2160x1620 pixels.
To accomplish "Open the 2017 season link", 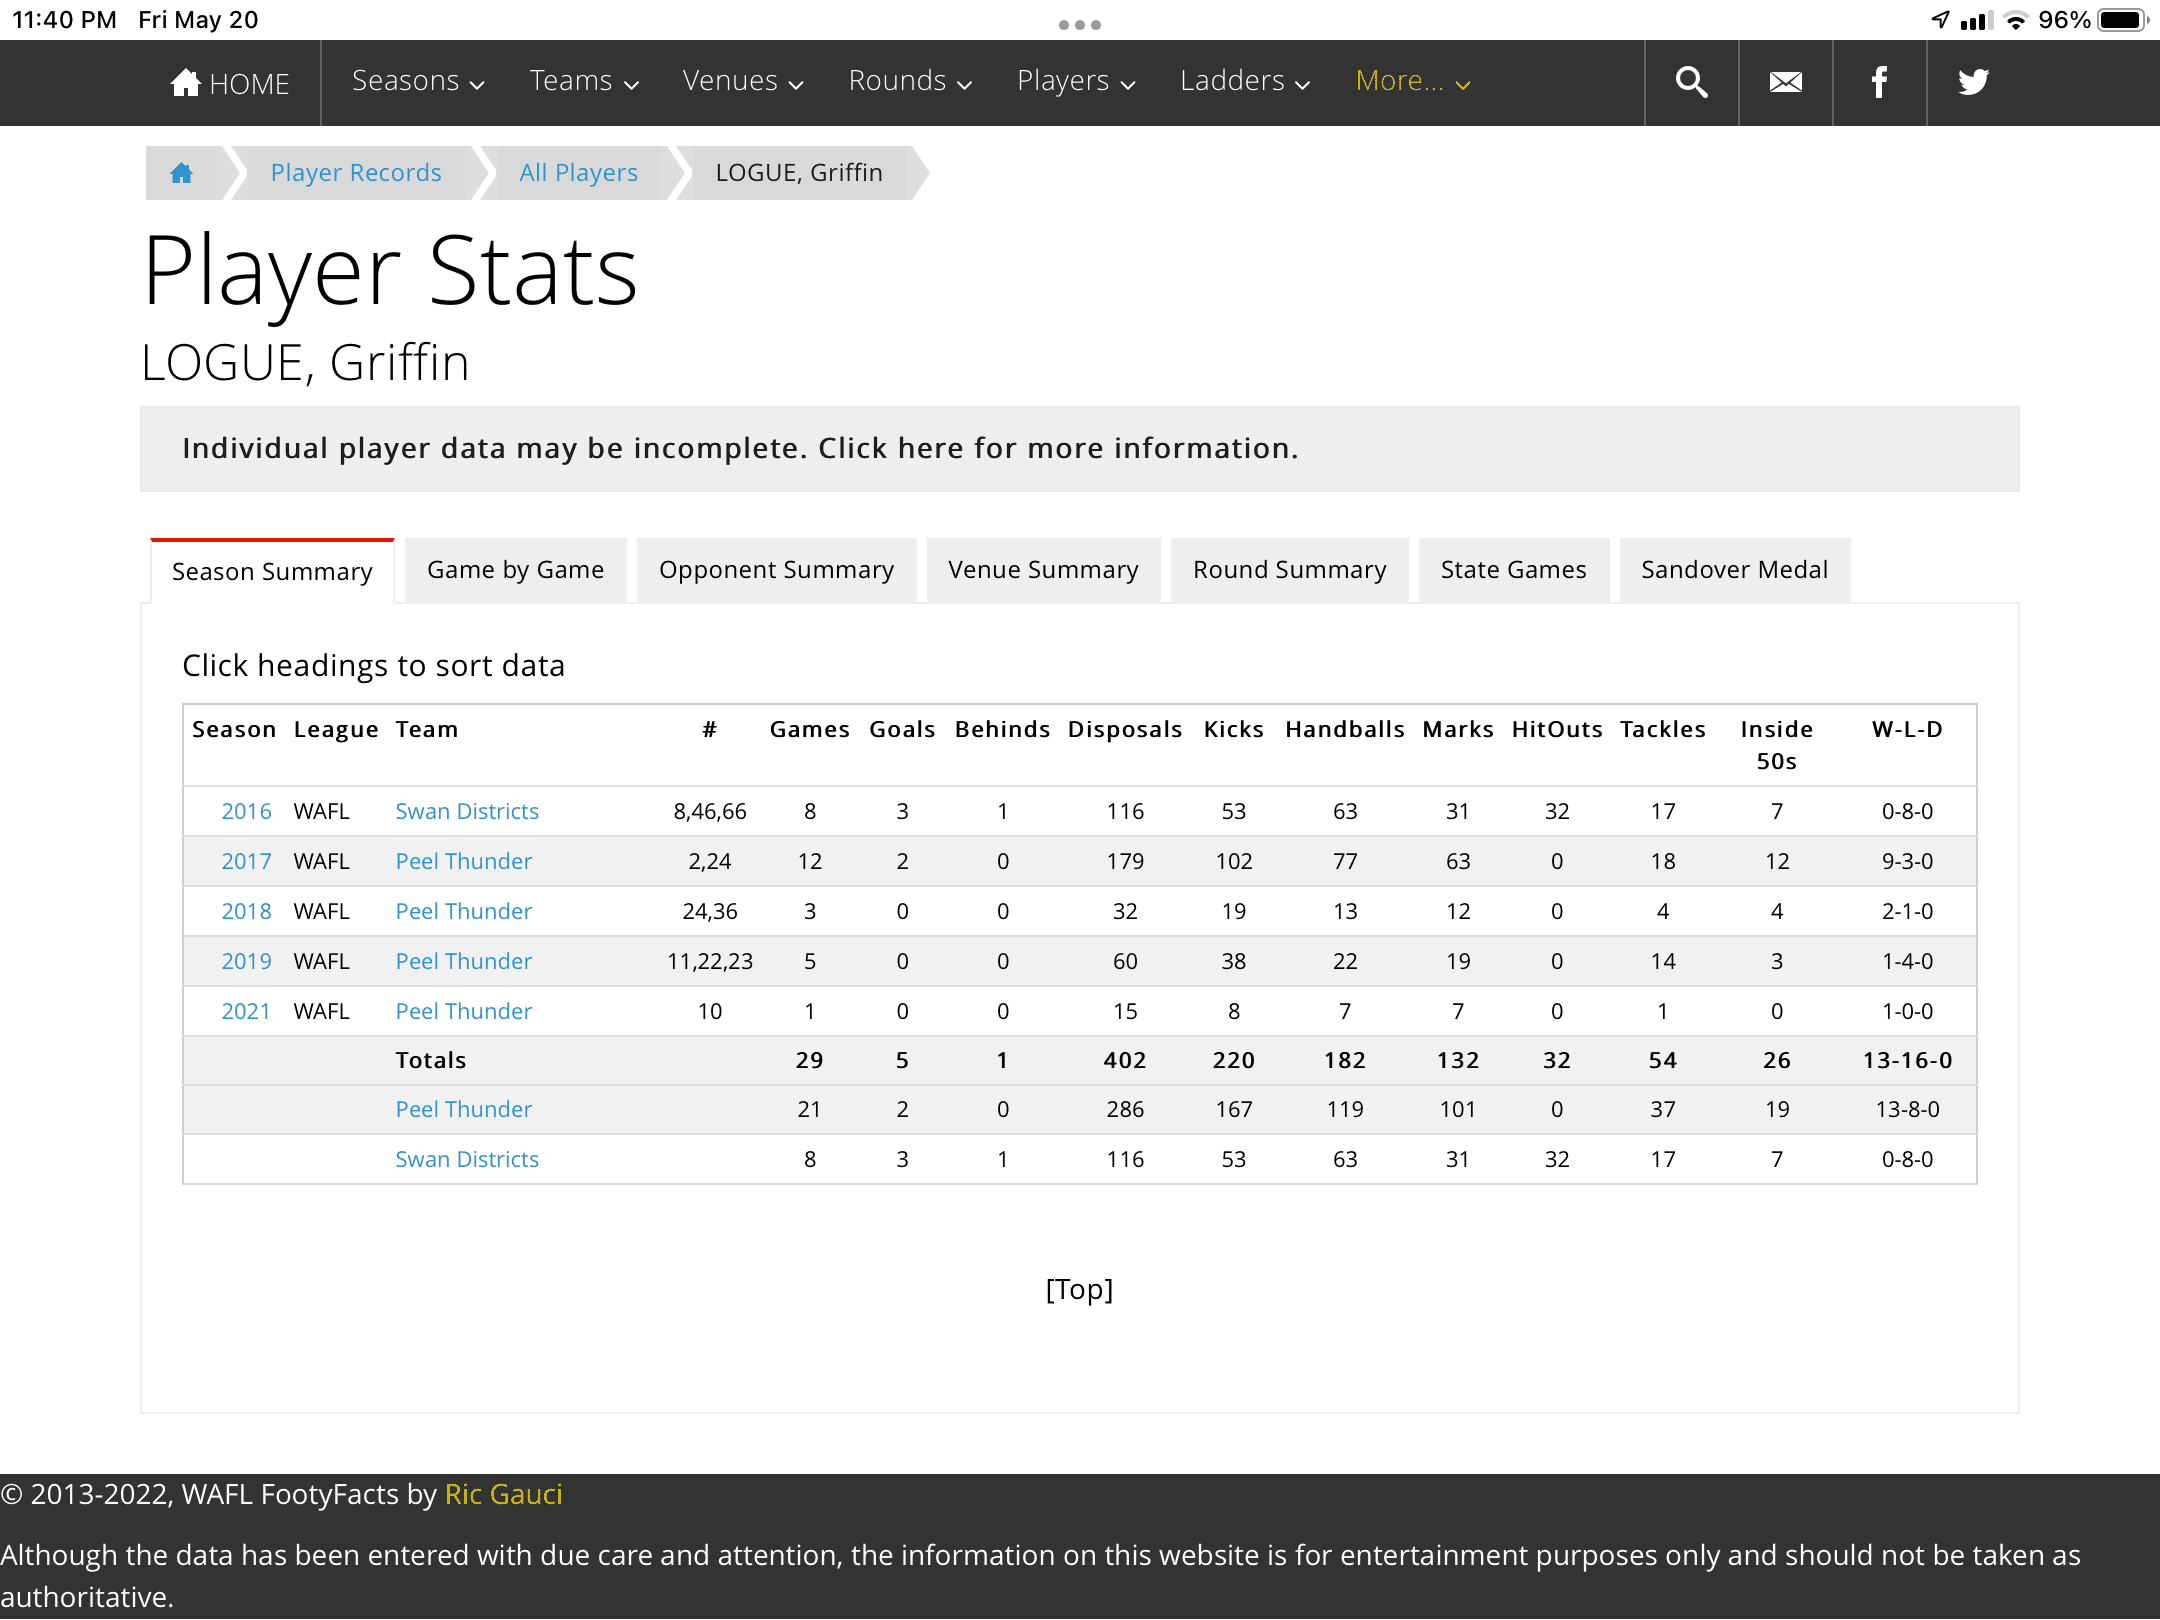I will point(246,861).
